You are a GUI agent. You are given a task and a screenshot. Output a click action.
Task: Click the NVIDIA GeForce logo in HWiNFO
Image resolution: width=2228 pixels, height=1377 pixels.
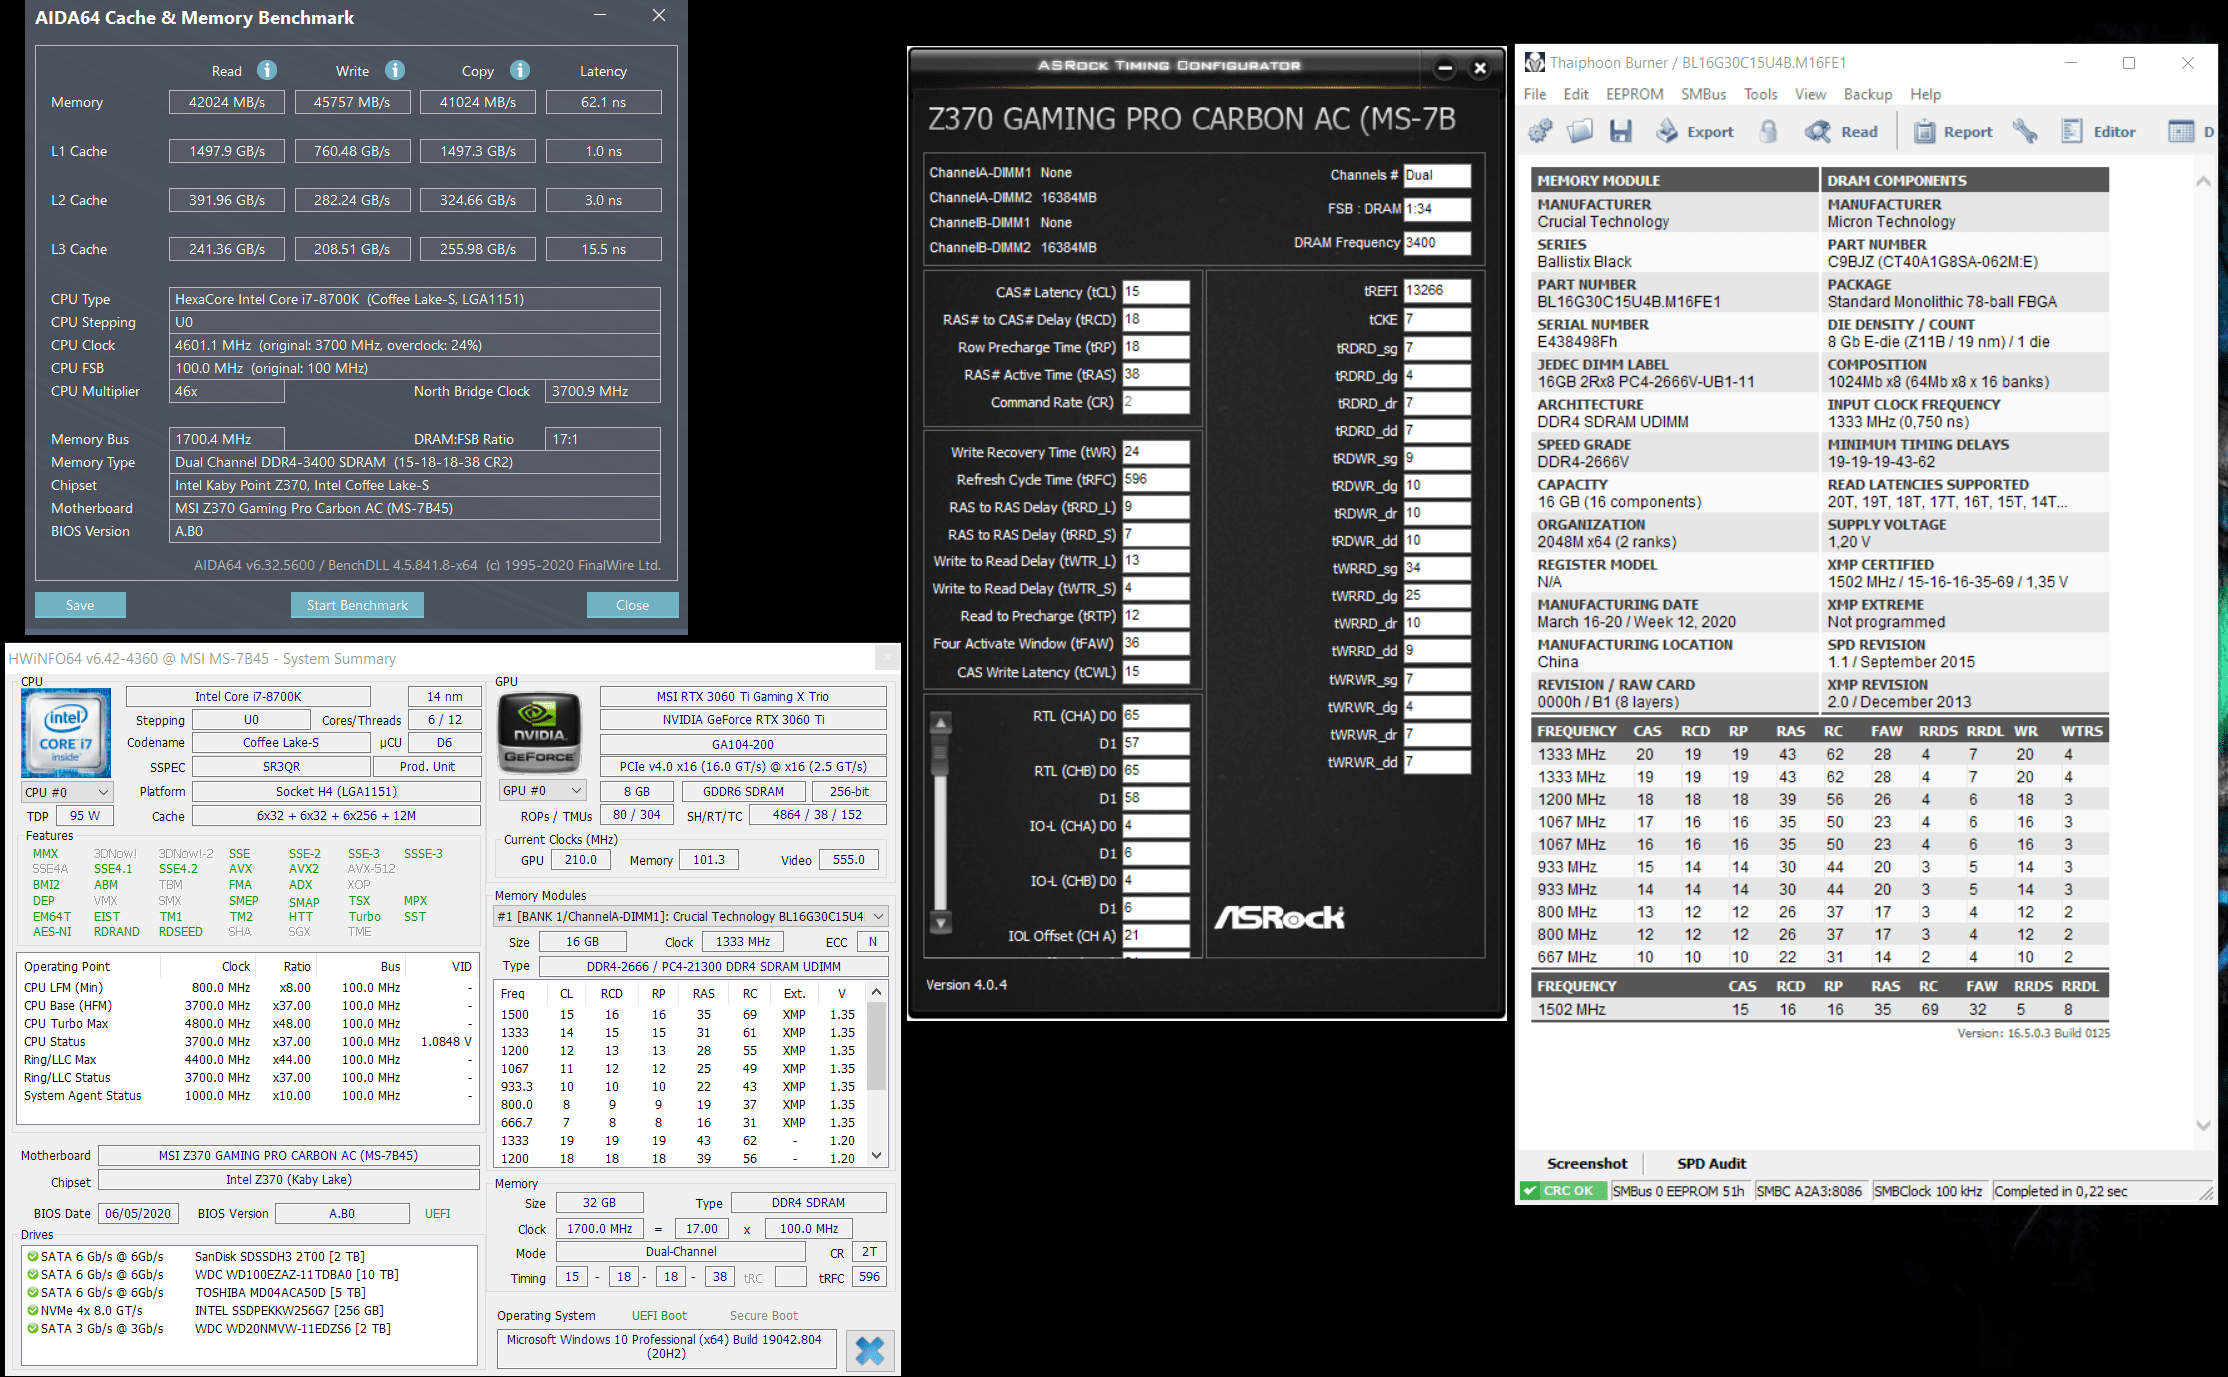click(x=540, y=732)
